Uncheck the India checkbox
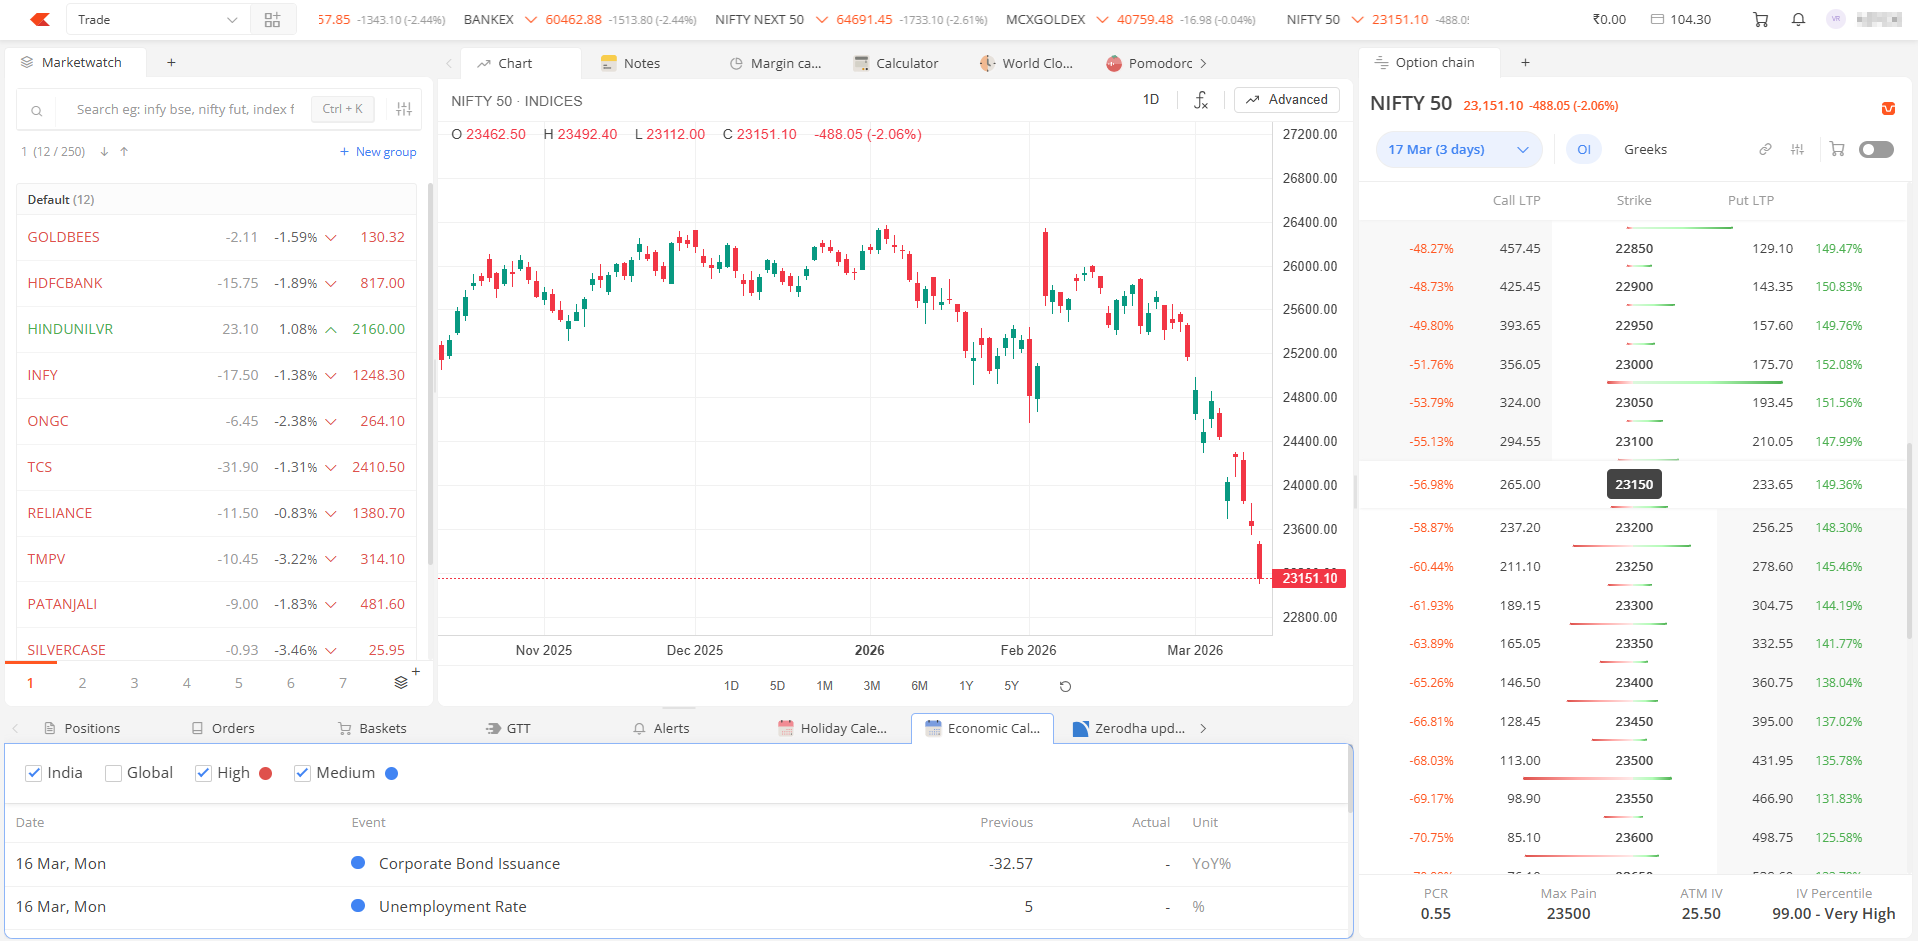 34,773
